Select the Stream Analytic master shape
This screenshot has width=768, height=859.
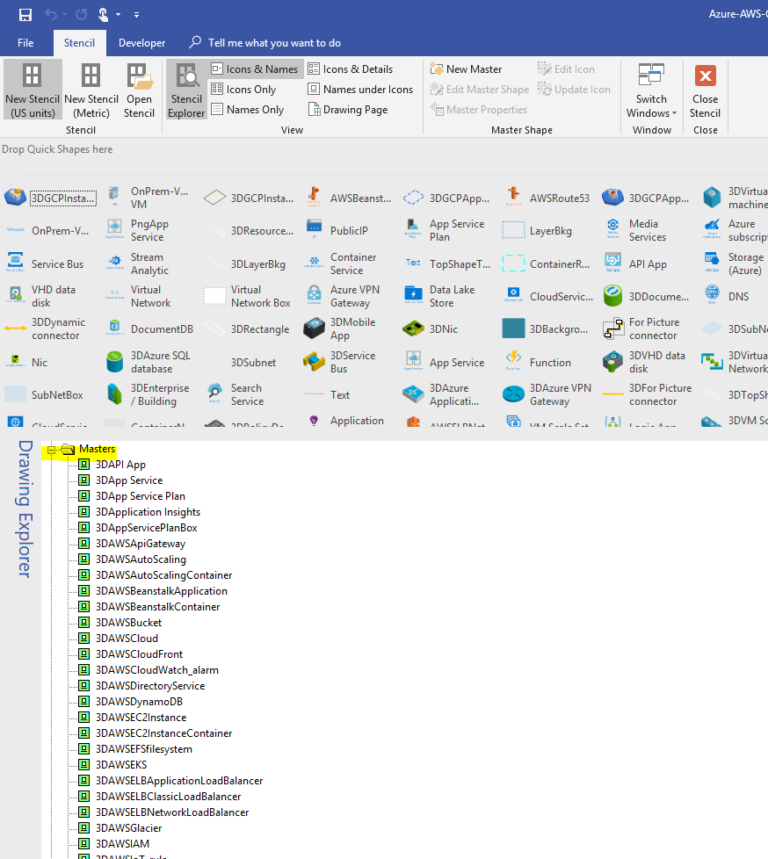tap(138, 264)
